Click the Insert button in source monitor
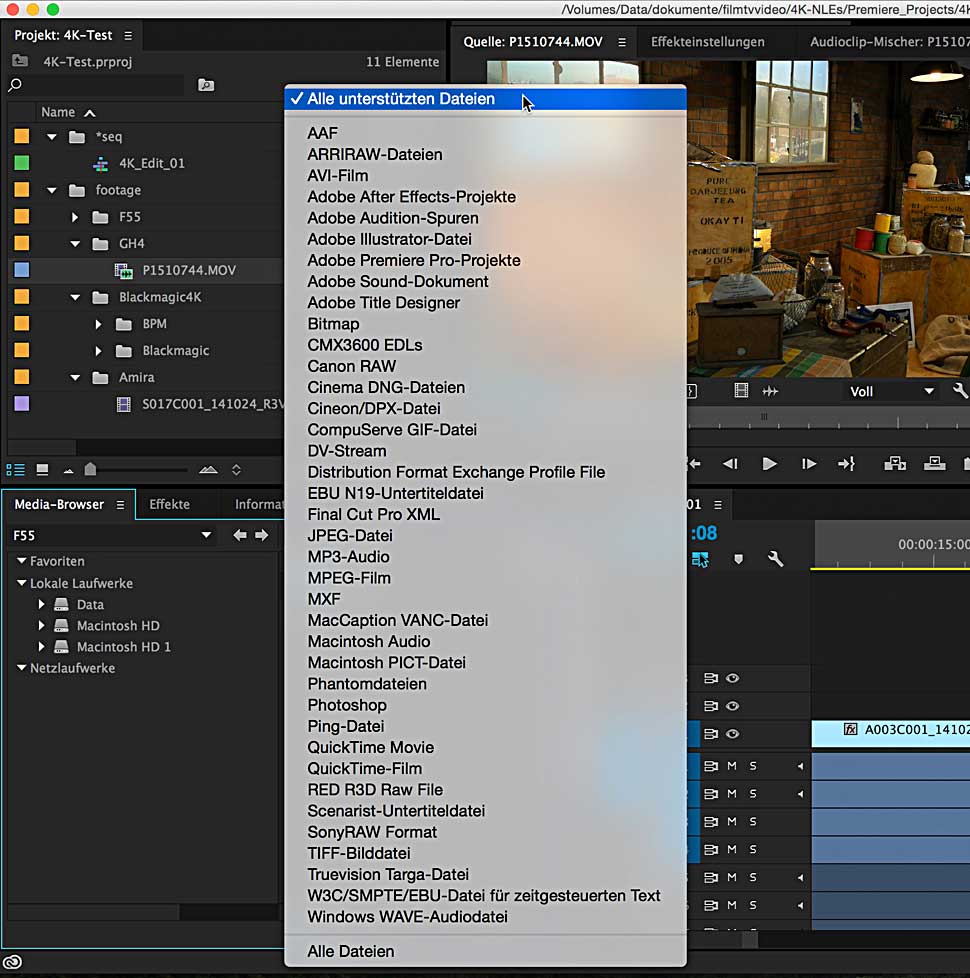The height and width of the screenshot is (978, 970). coord(895,463)
